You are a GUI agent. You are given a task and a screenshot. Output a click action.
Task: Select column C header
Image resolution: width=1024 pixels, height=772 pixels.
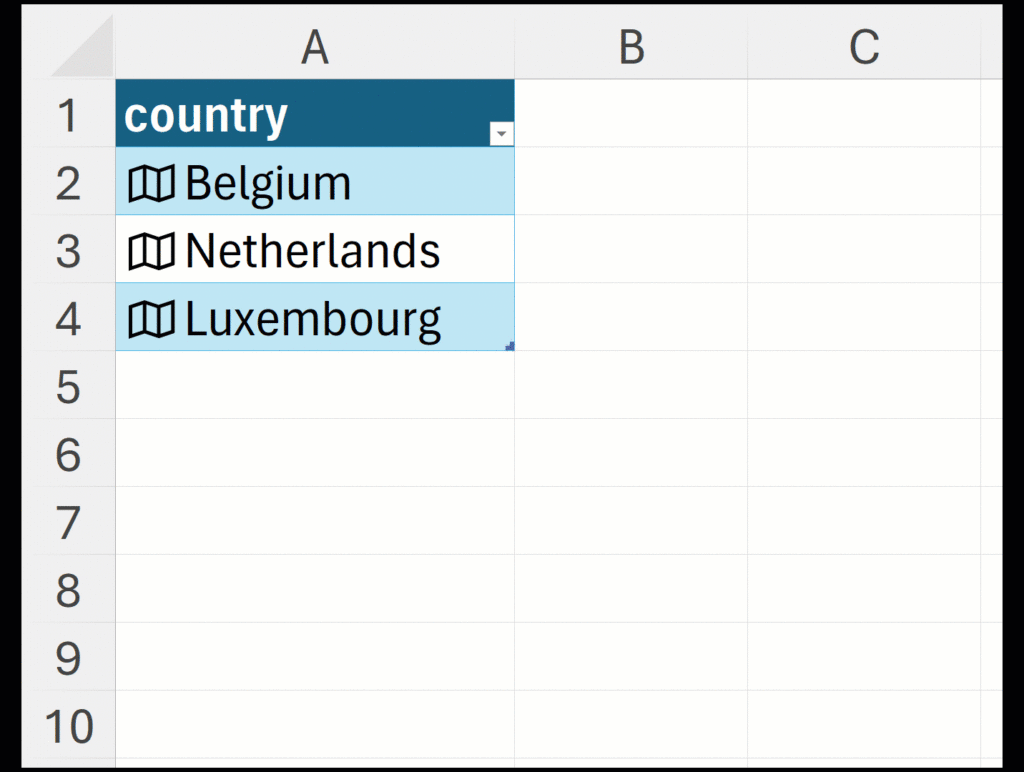click(x=864, y=47)
